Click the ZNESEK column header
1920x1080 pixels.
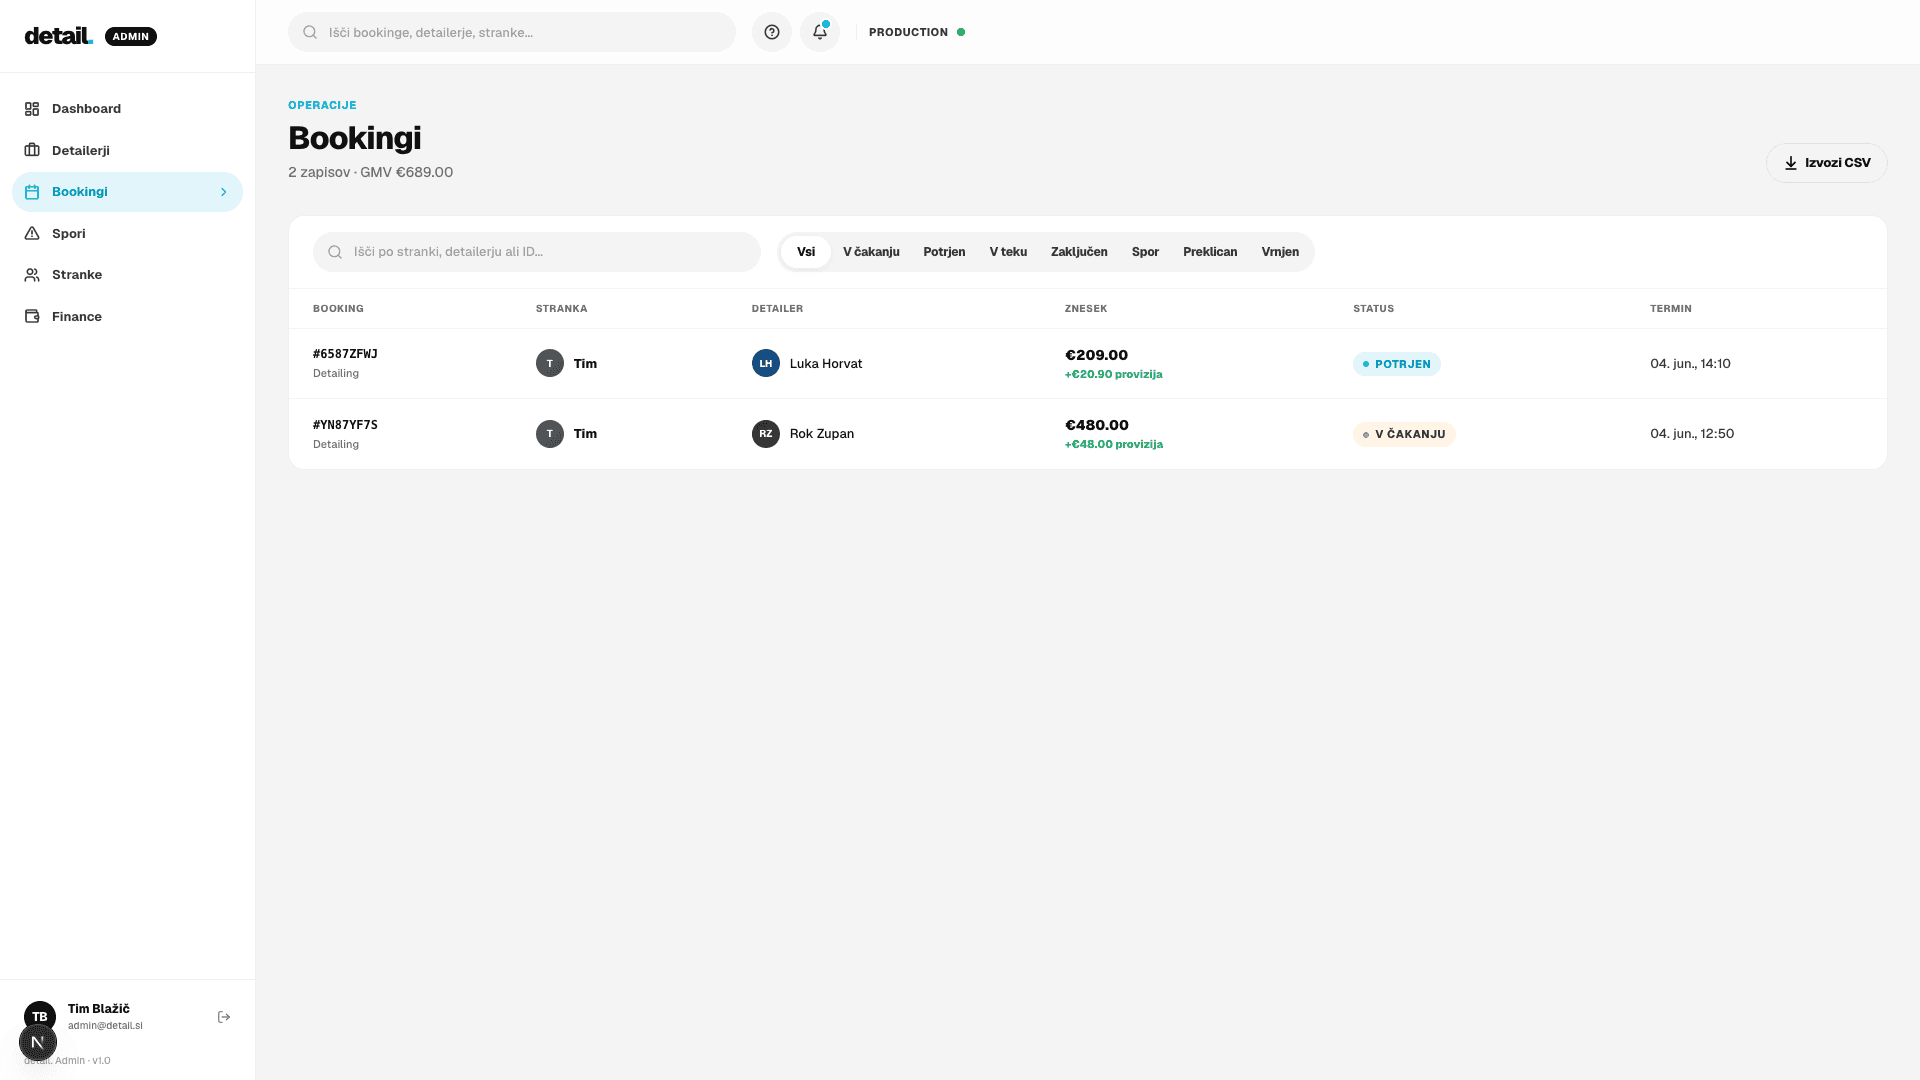[1086, 308]
